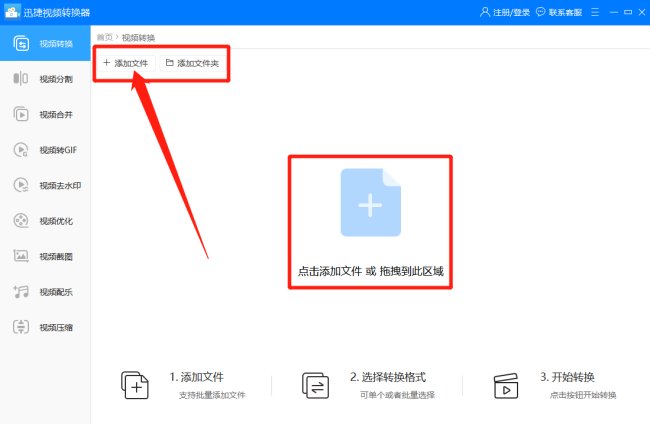Select the 视频压缩 sidebar icon
Image resolution: width=650 pixels, height=424 pixels.
[21, 327]
